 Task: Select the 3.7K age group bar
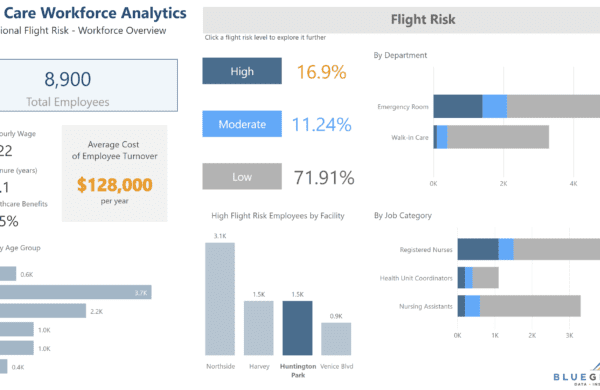coord(76,292)
